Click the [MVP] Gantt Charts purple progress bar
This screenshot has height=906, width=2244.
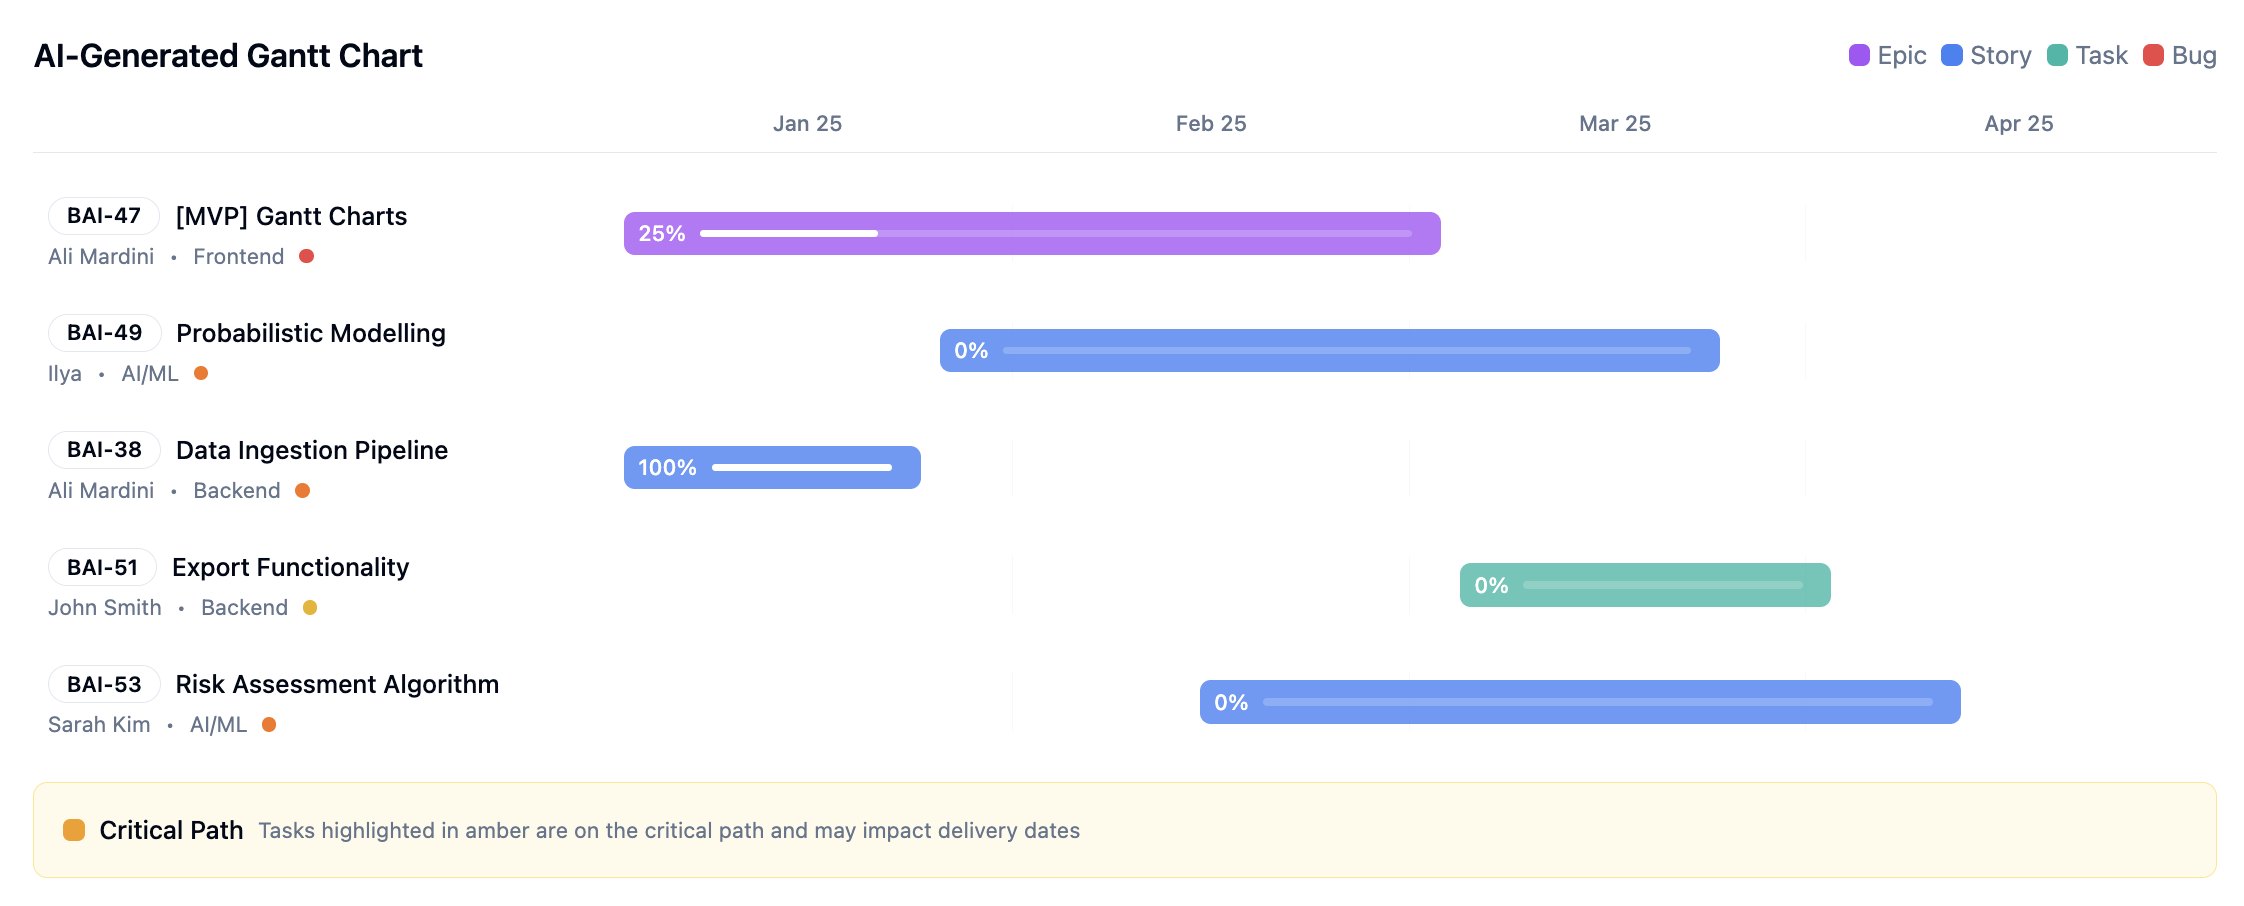tap(1032, 233)
